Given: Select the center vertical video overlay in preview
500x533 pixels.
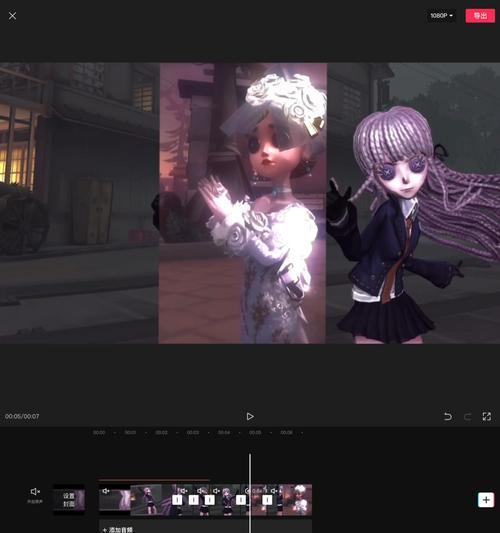Looking at the screenshot, I should tap(243, 203).
